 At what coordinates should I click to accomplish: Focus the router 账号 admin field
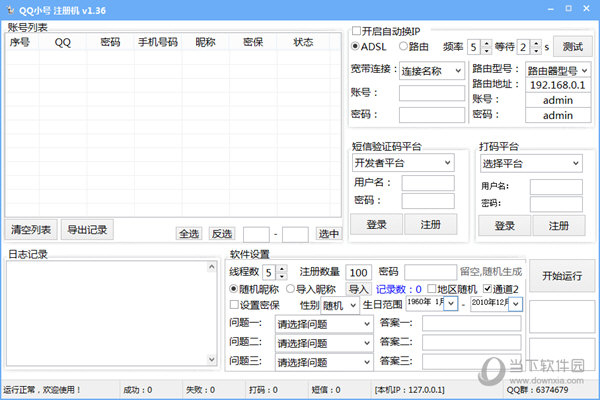click(x=558, y=100)
